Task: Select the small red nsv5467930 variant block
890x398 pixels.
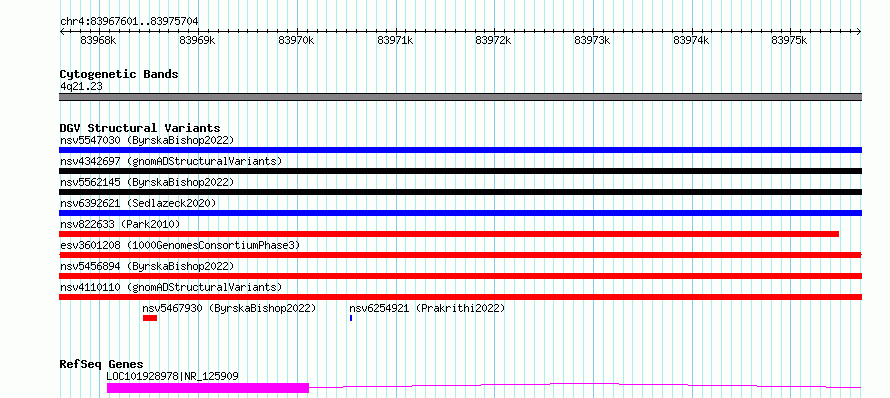Action: coord(150,318)
